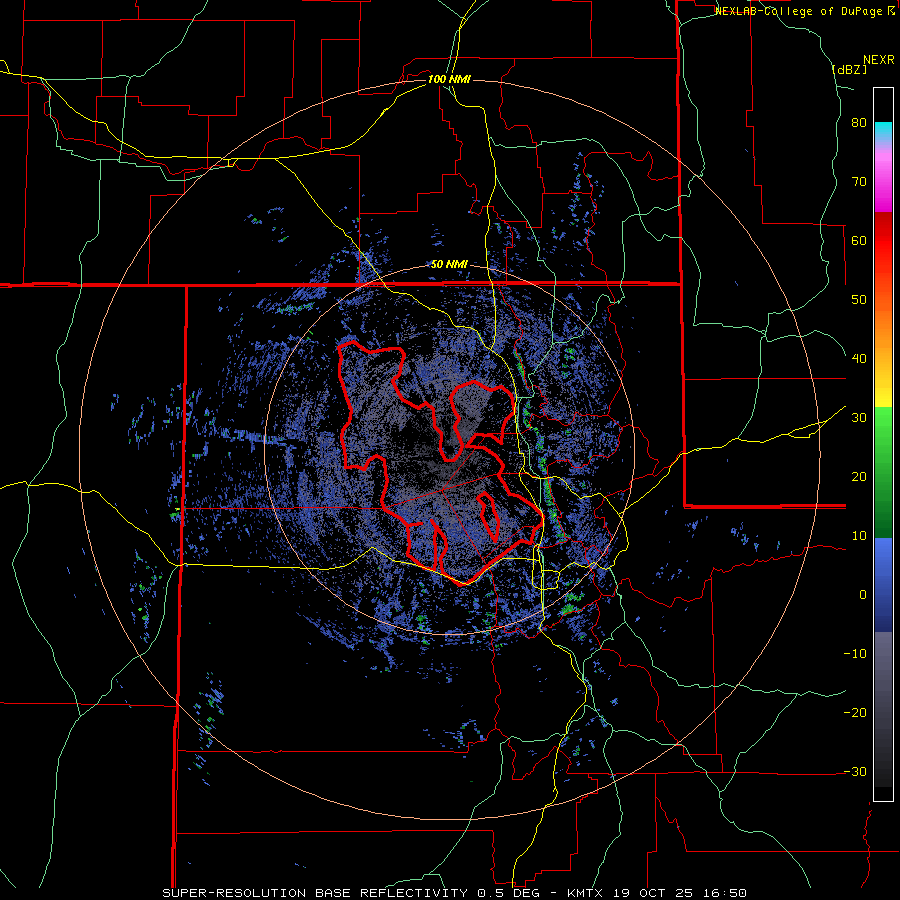Click the 70 value on the dBZ scale

point(859,181)
